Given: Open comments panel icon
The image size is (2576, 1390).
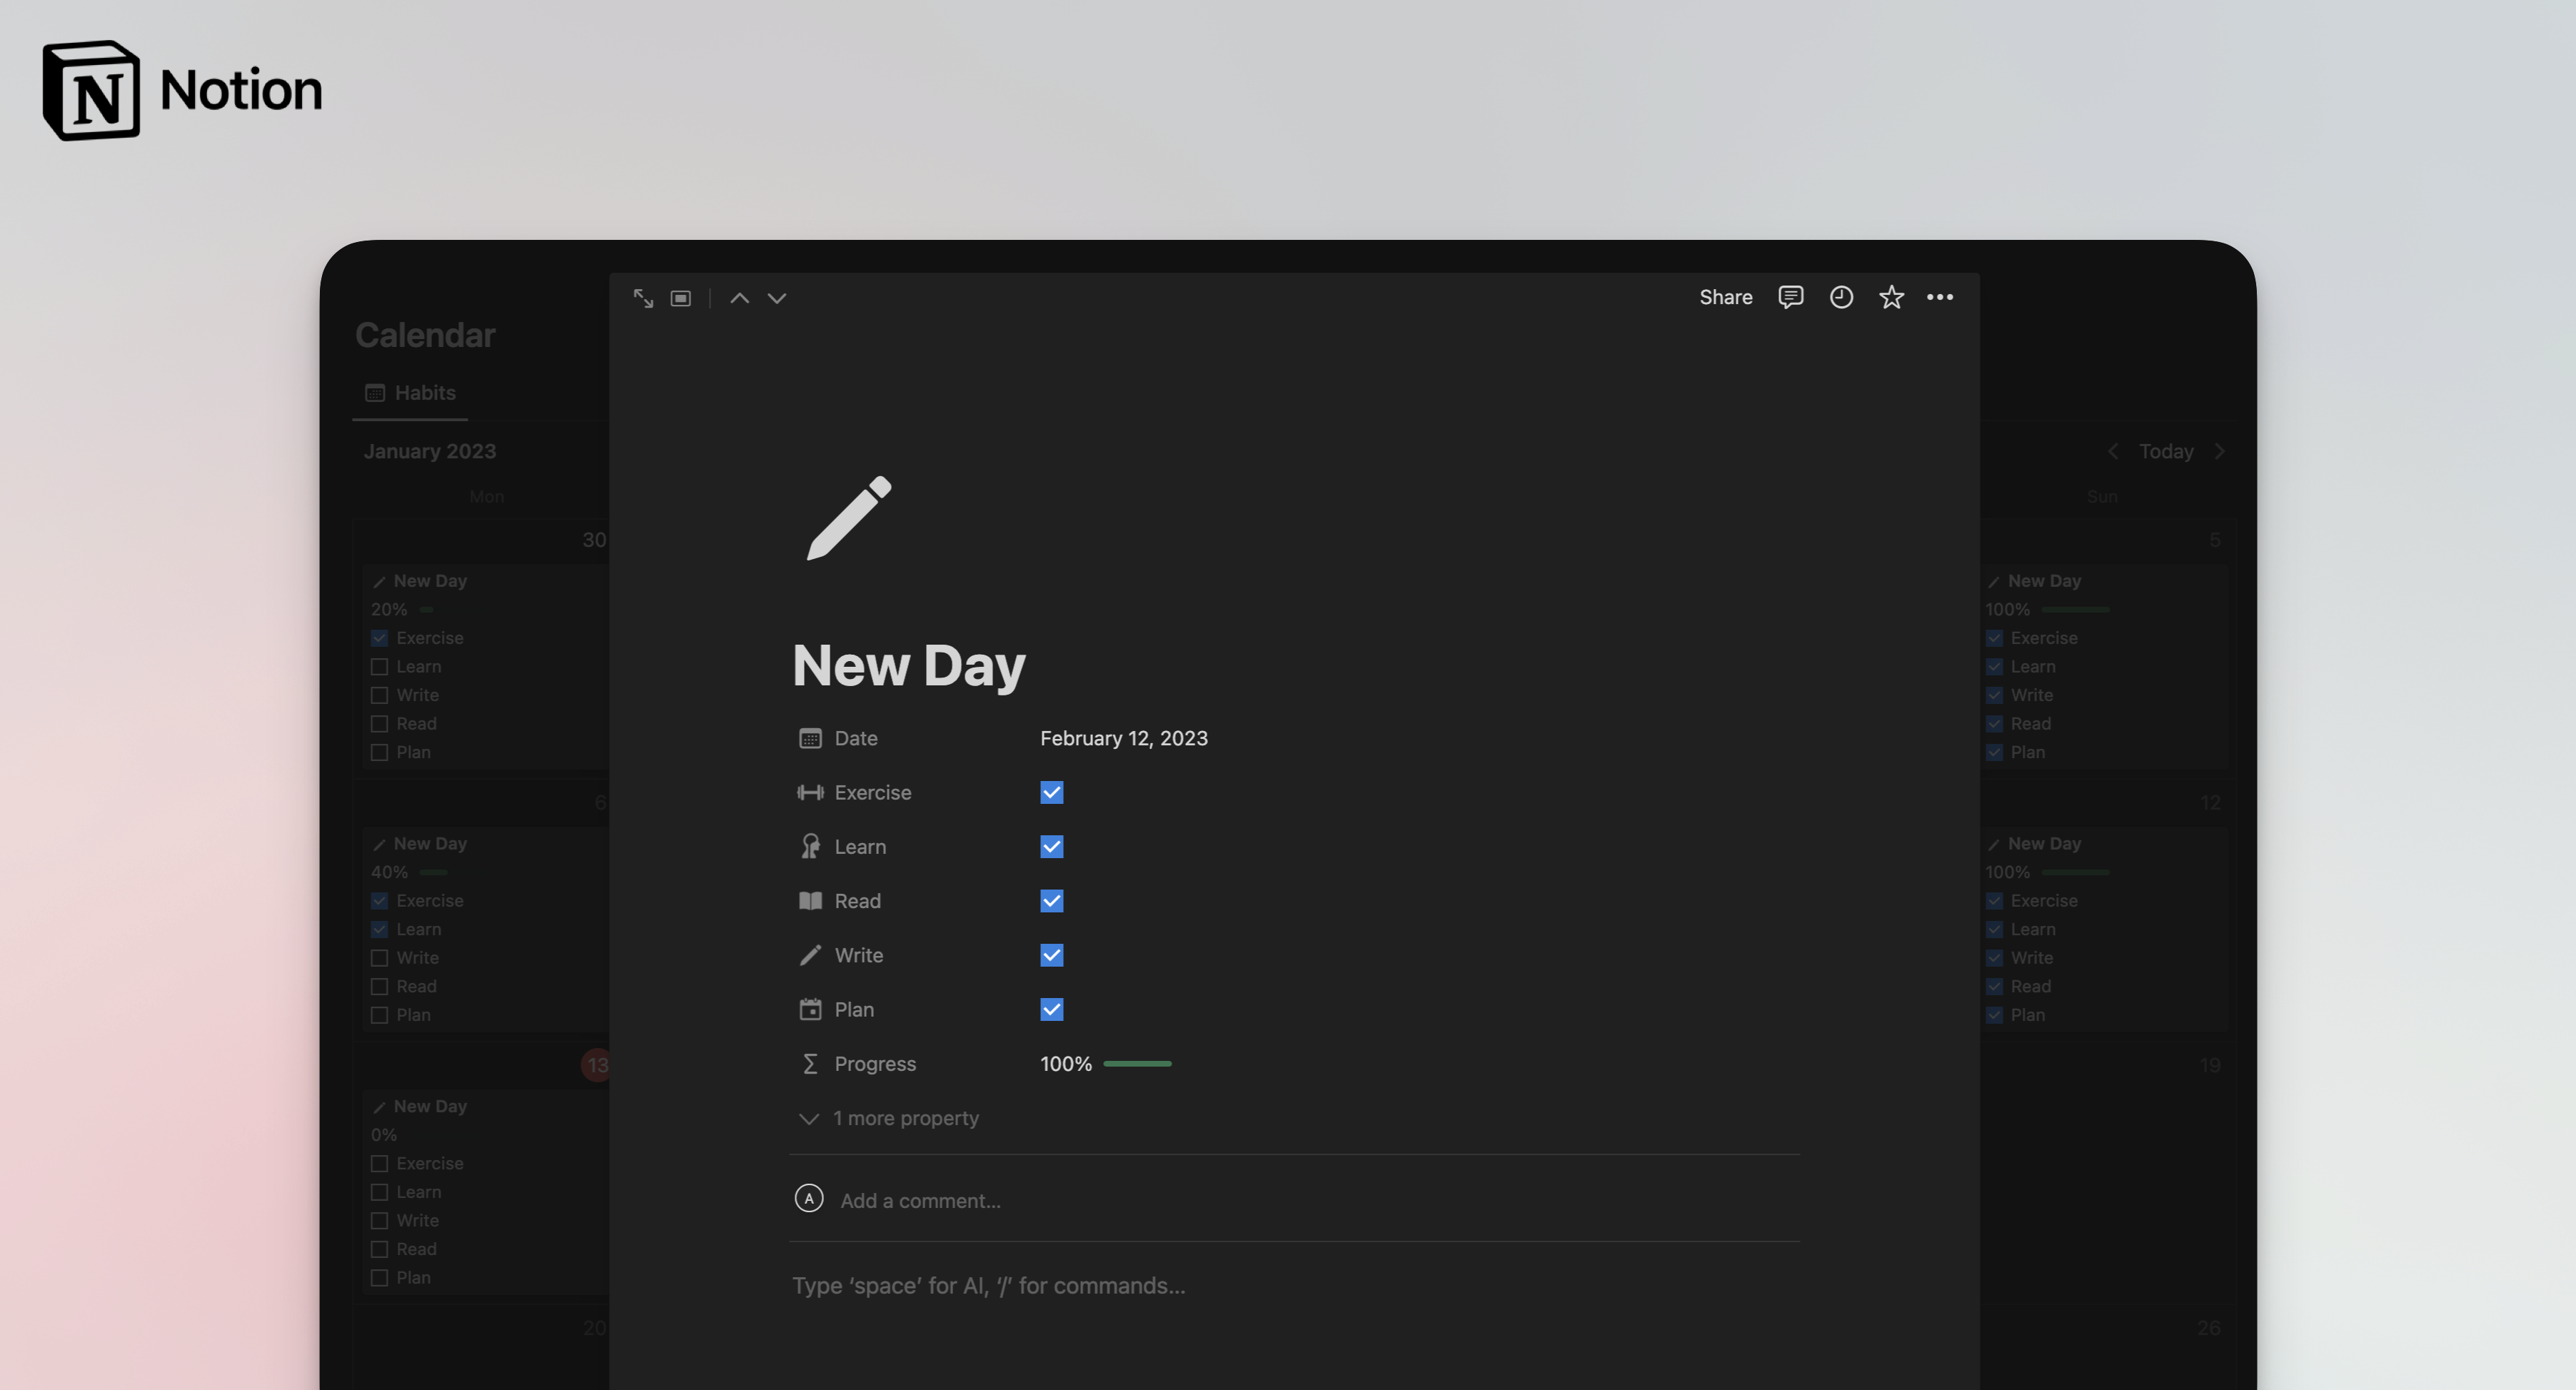Looking at the screenshot, I should pos(1790,297).
